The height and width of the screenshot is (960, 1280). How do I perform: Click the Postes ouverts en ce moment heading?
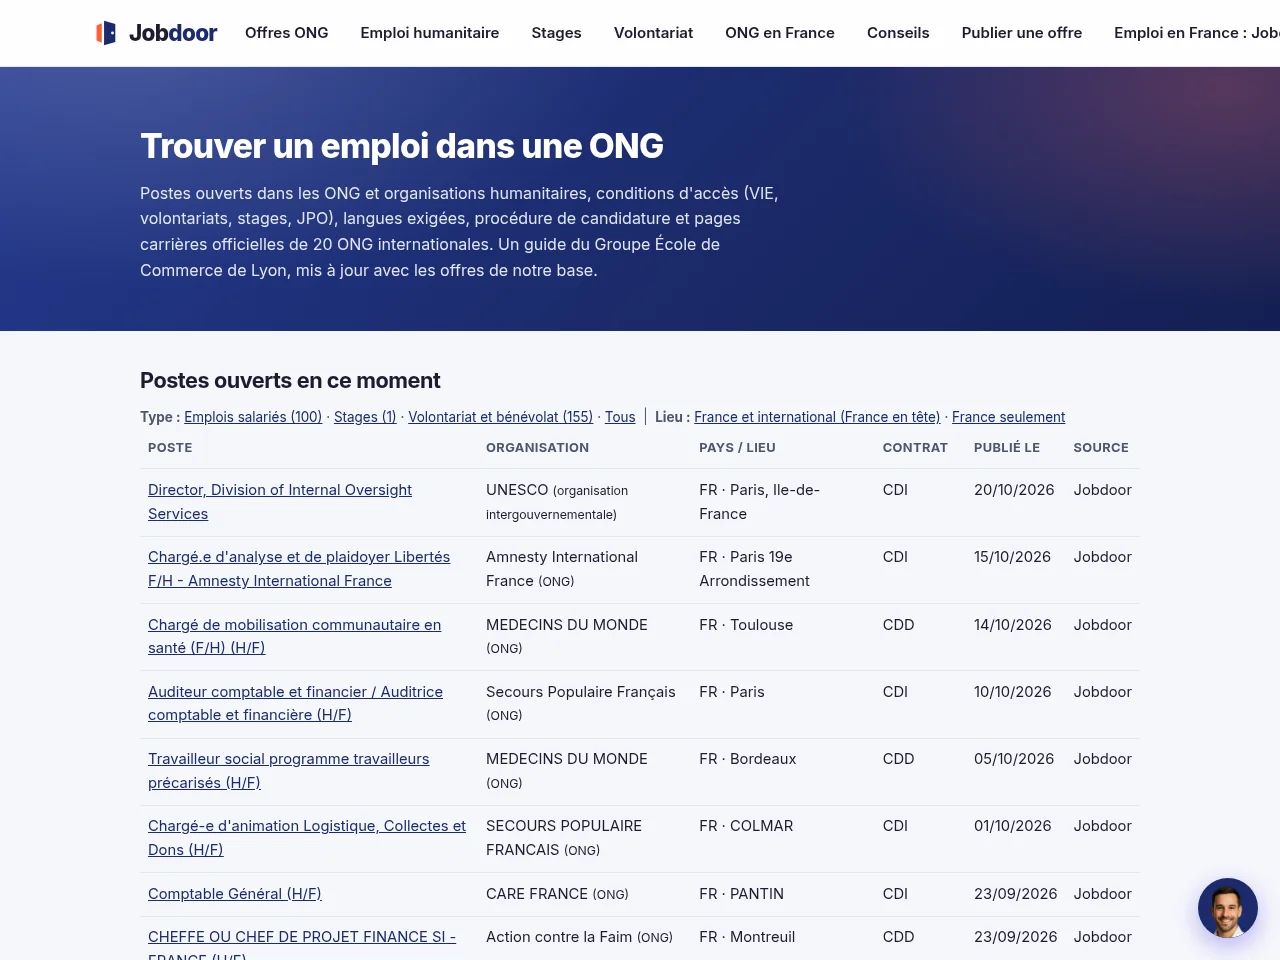click(290, 380)
